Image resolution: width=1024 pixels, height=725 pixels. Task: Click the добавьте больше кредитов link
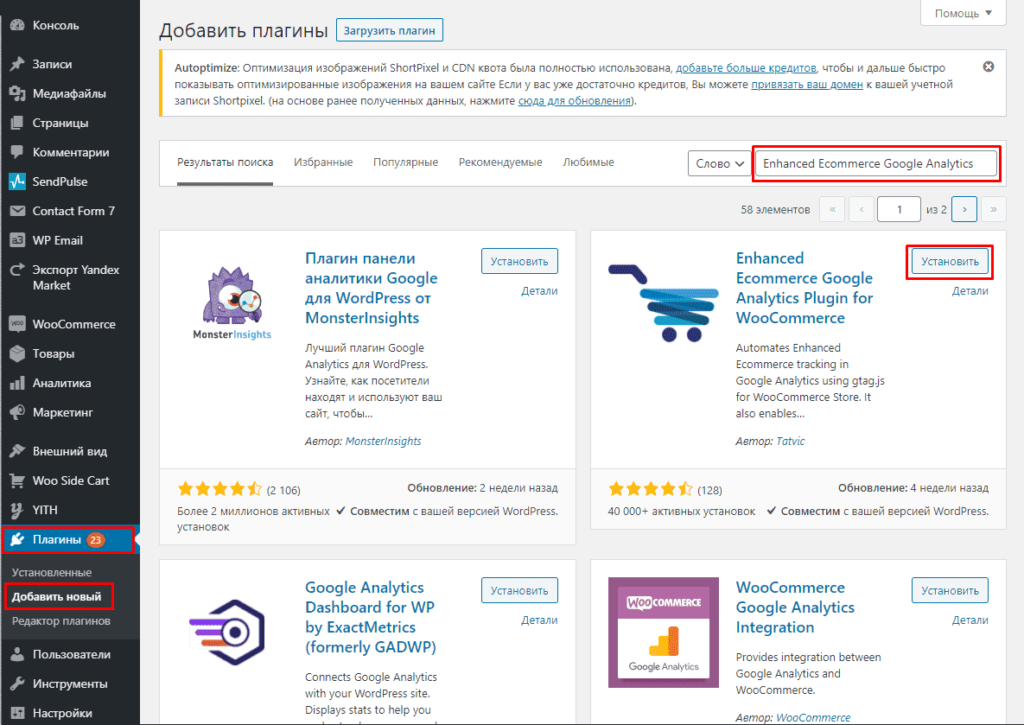tap(746, 68)
